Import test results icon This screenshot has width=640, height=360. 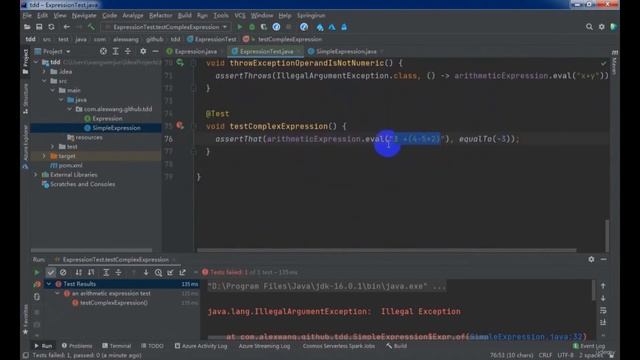[170, 272]
